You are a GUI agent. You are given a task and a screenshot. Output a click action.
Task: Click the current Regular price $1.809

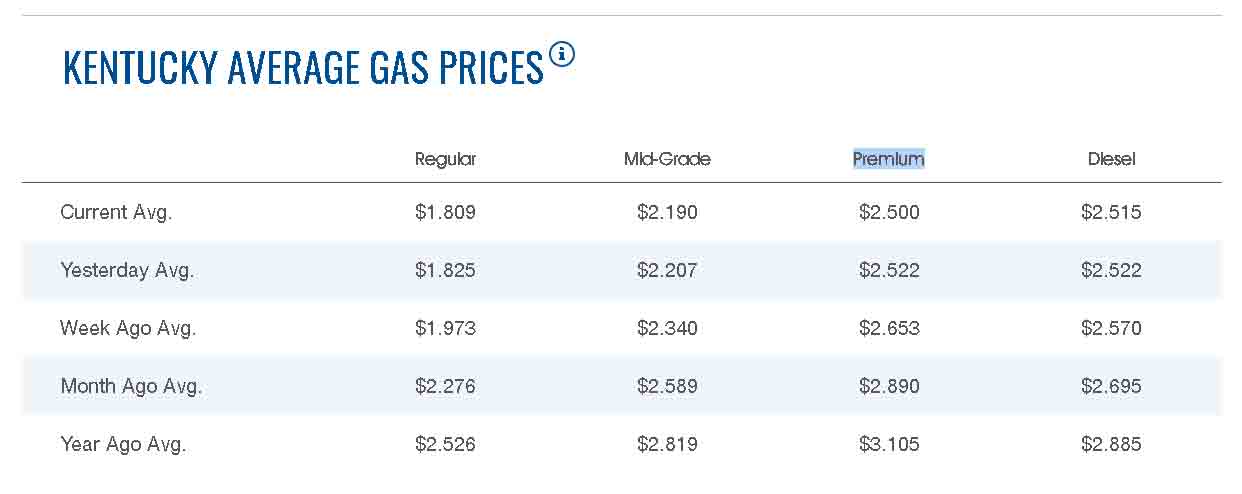(446, 212)
